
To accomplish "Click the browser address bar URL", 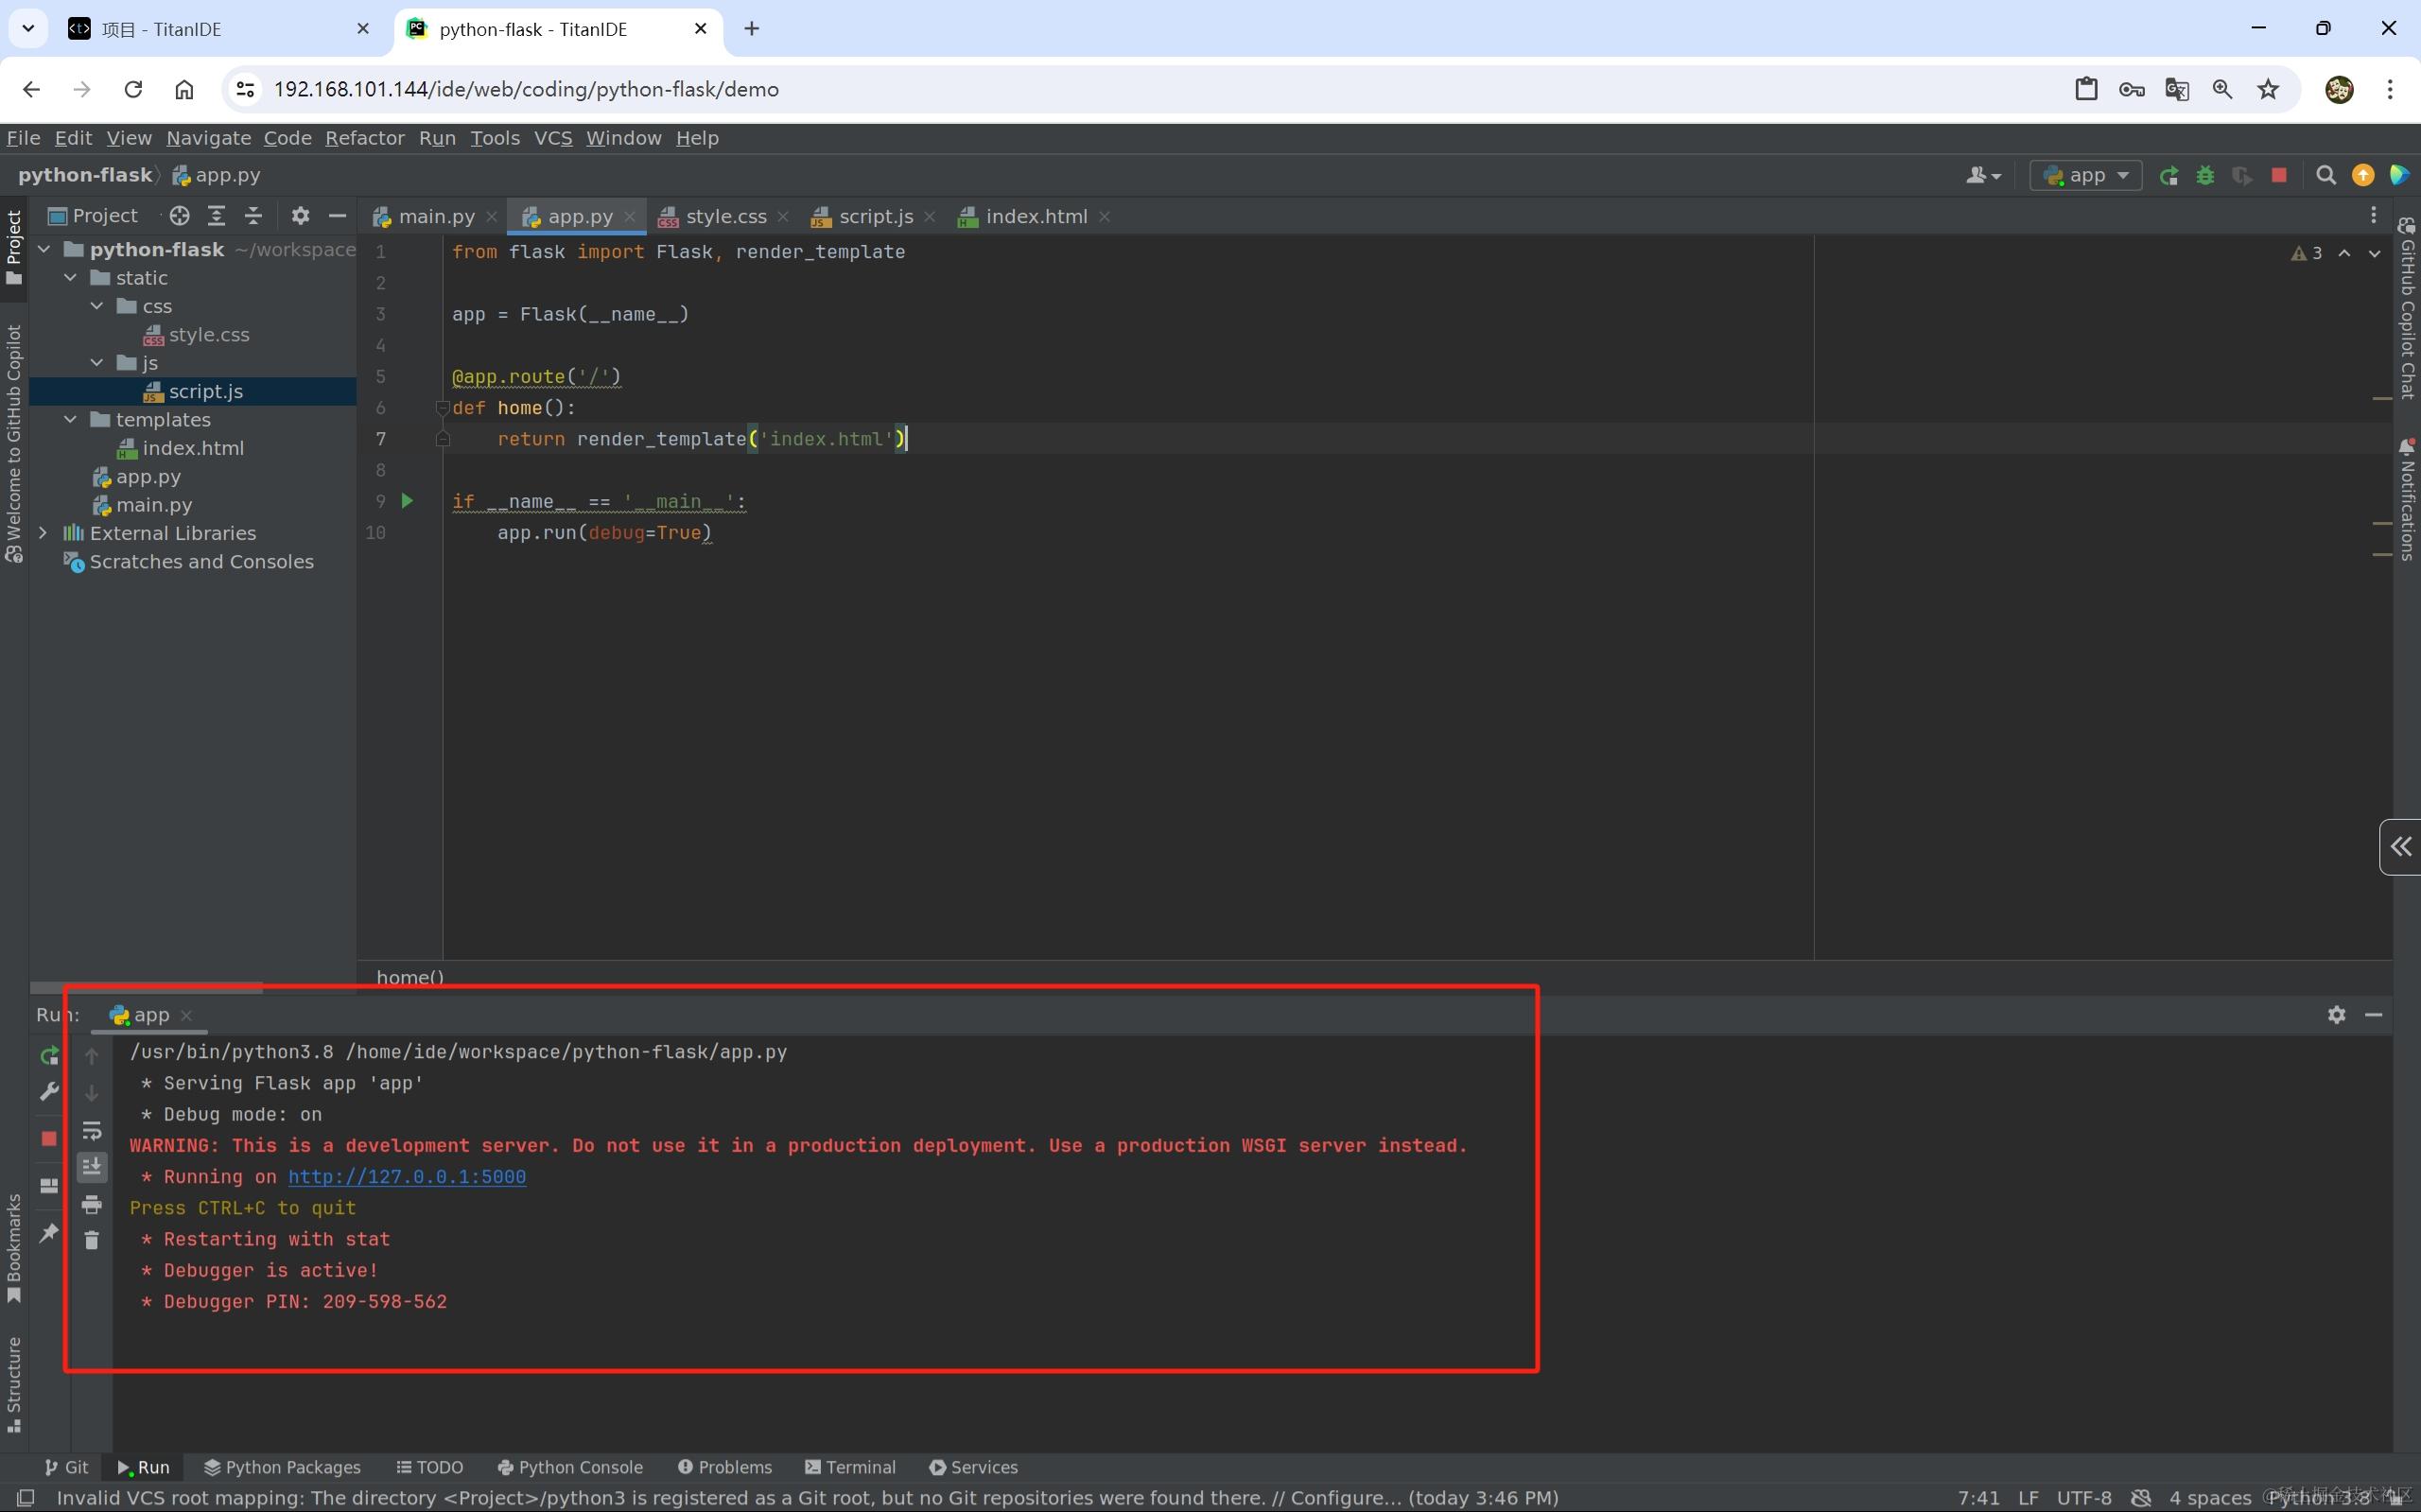I will [526, 90].
